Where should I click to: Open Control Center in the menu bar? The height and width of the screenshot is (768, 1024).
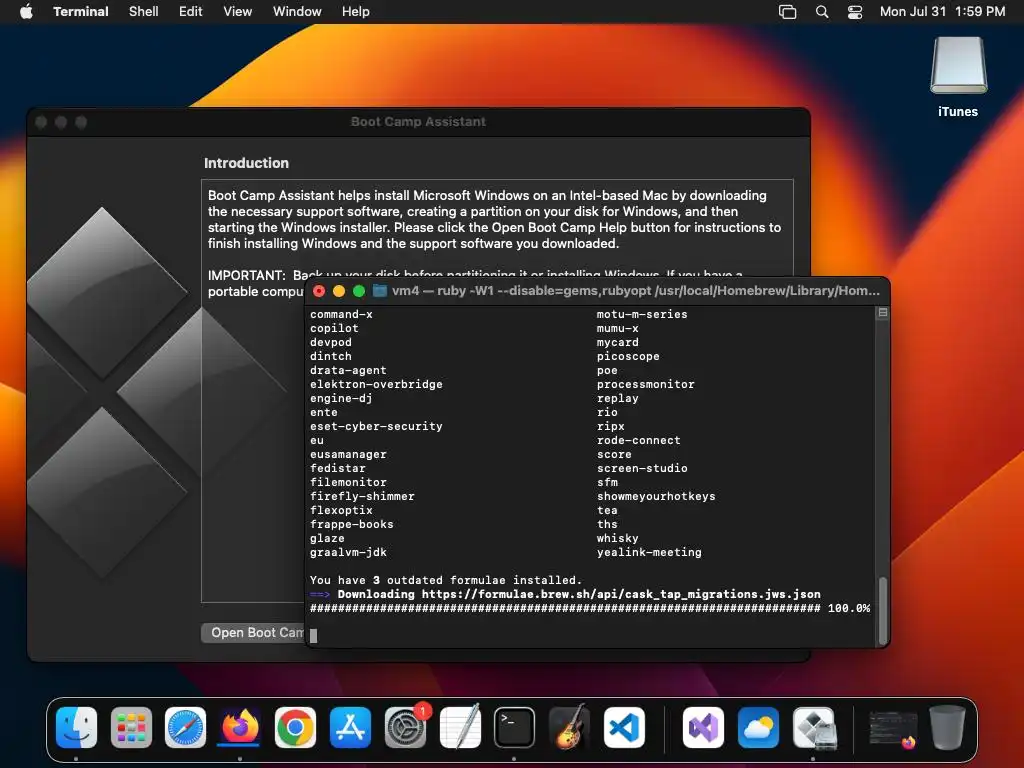(855, 12)
